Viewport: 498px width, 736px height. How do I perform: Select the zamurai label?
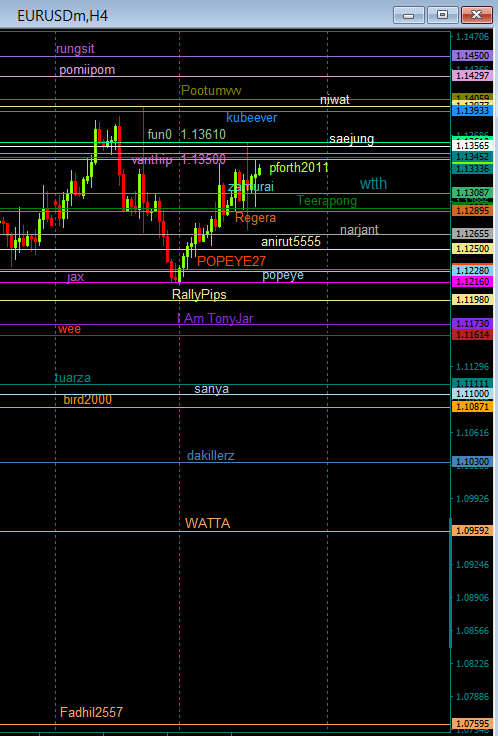coord(251,187)
